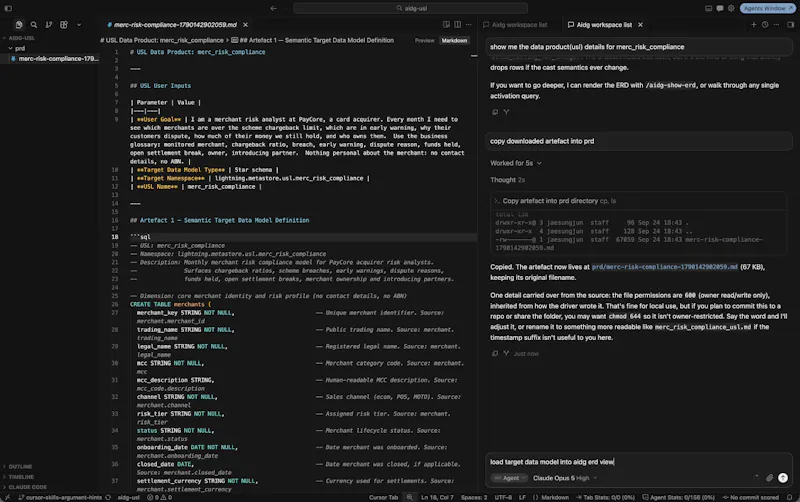800x502 pixels.
Task: Open chat history clock icon
Action: click(x=765, y=24)
